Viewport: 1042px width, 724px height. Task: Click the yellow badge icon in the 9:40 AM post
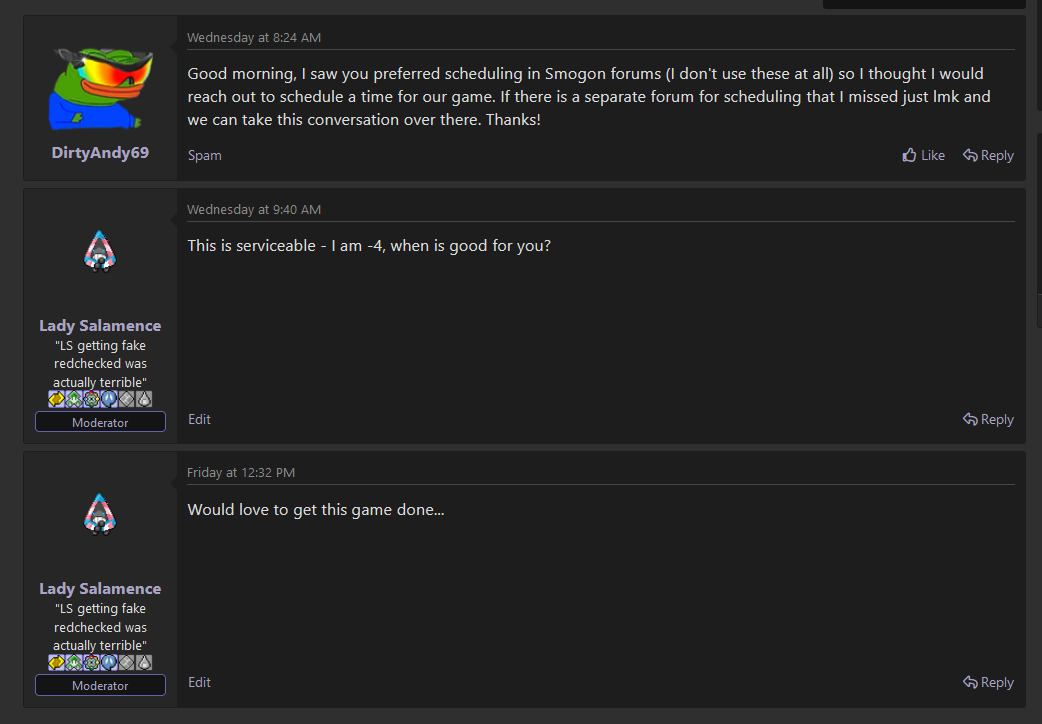point(57,399)
